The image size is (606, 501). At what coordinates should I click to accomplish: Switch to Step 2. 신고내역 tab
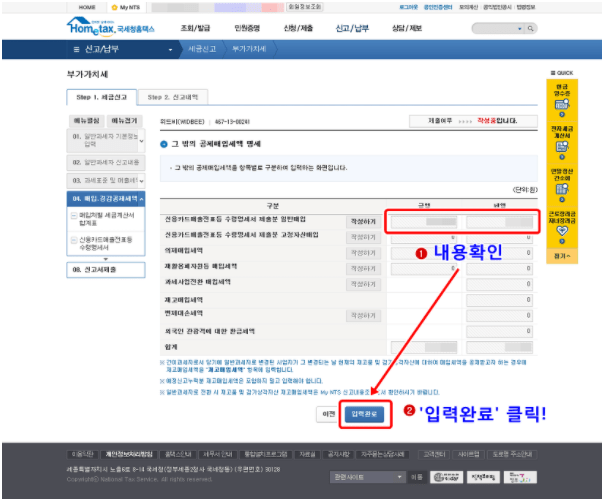click(x=173, y=97)
